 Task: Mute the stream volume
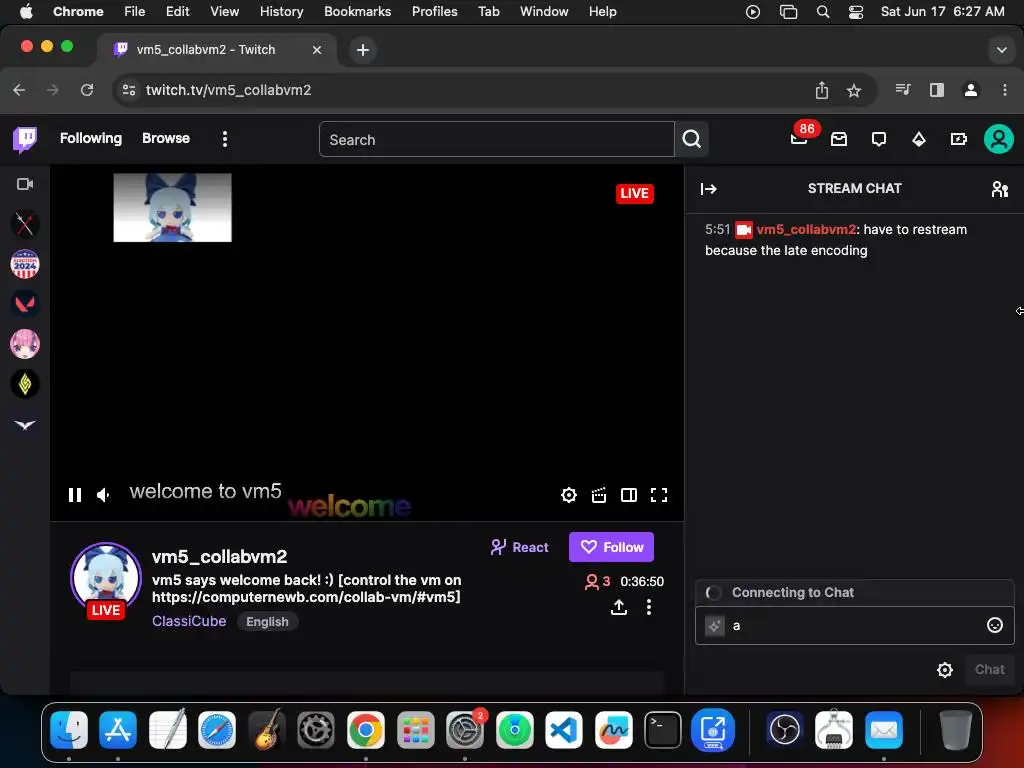pyautogui.click(x=103, y=495)
